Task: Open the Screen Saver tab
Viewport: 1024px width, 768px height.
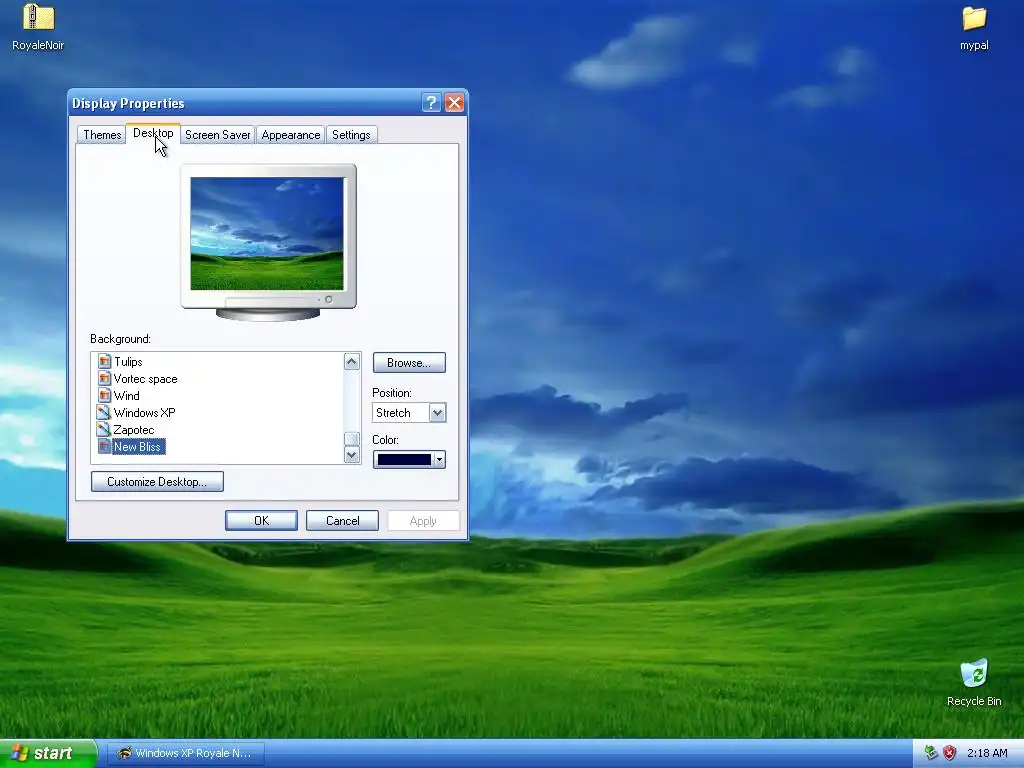Action: (x=217, y=135)
